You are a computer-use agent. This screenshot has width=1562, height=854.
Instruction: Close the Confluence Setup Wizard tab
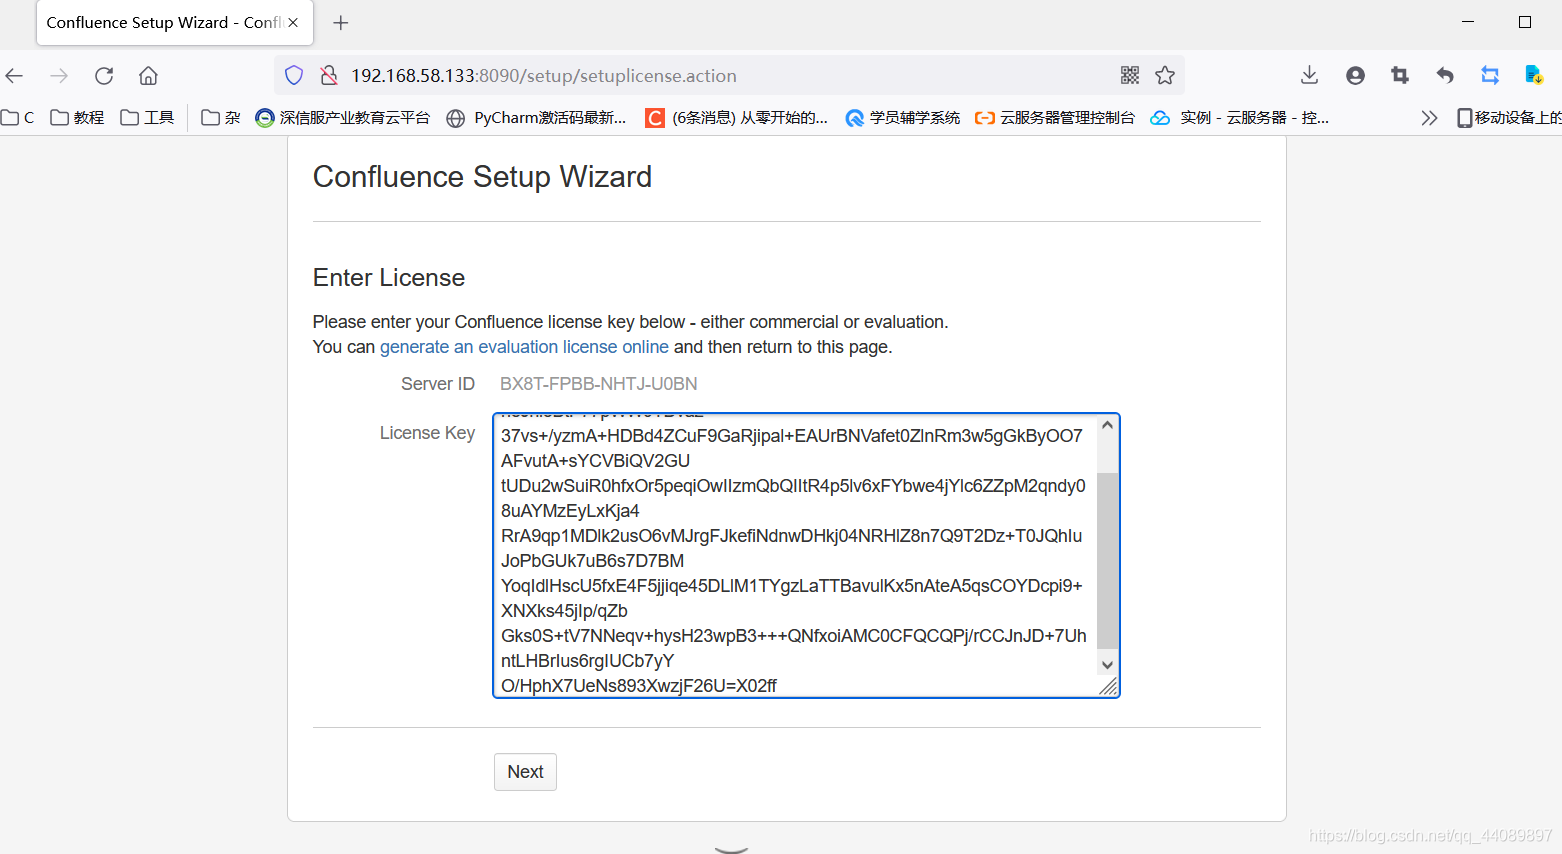(x=293, y=22)
